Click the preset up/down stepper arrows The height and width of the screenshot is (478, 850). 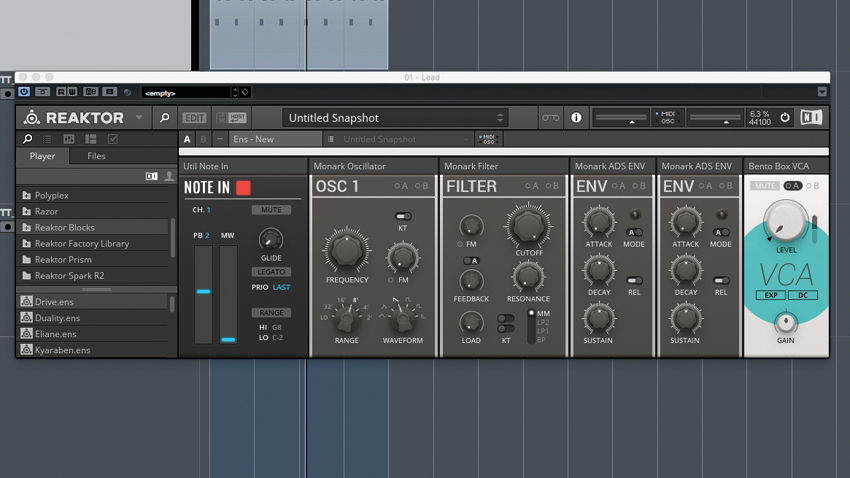click(x=235, y=92)
